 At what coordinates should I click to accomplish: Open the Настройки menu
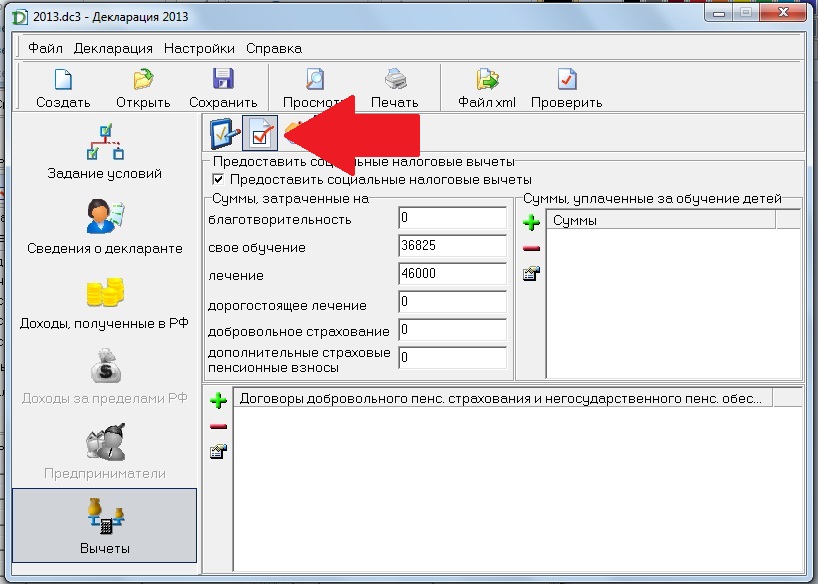point(199,49)
